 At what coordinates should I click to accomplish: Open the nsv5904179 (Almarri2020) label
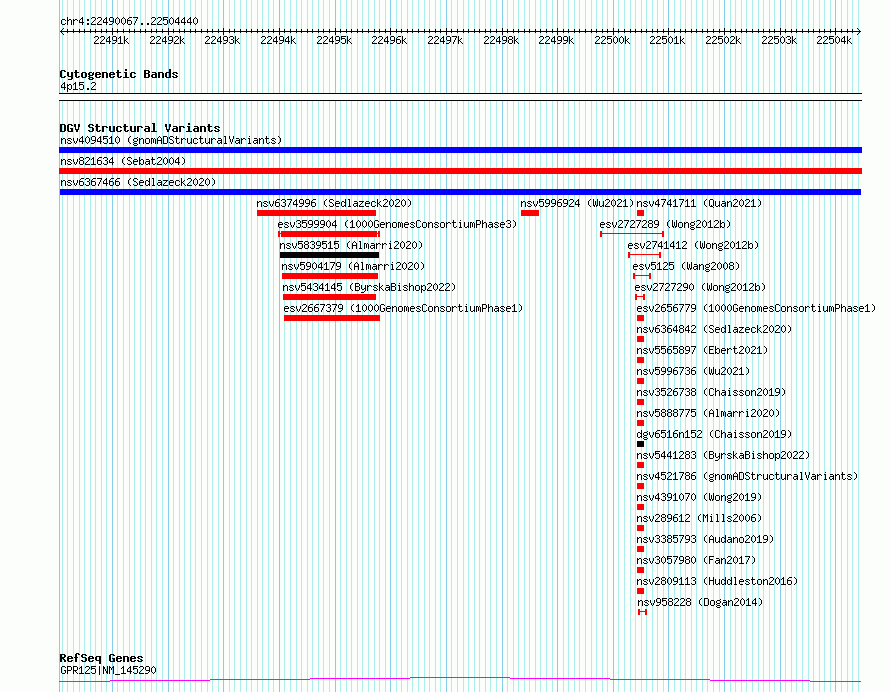pyautogui.click(x=353, y=266)
